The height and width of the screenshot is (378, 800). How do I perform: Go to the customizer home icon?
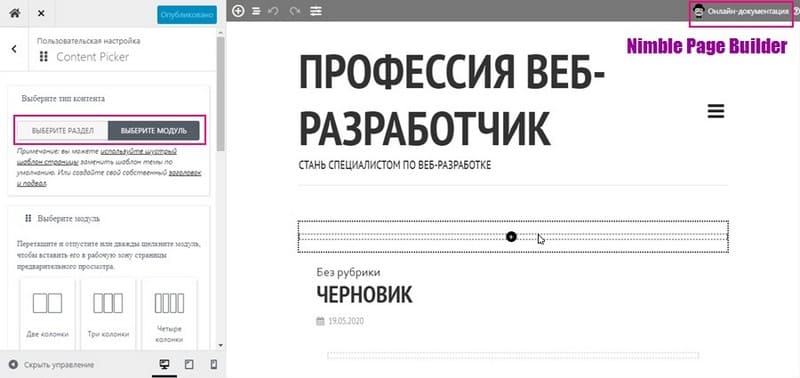15,14
